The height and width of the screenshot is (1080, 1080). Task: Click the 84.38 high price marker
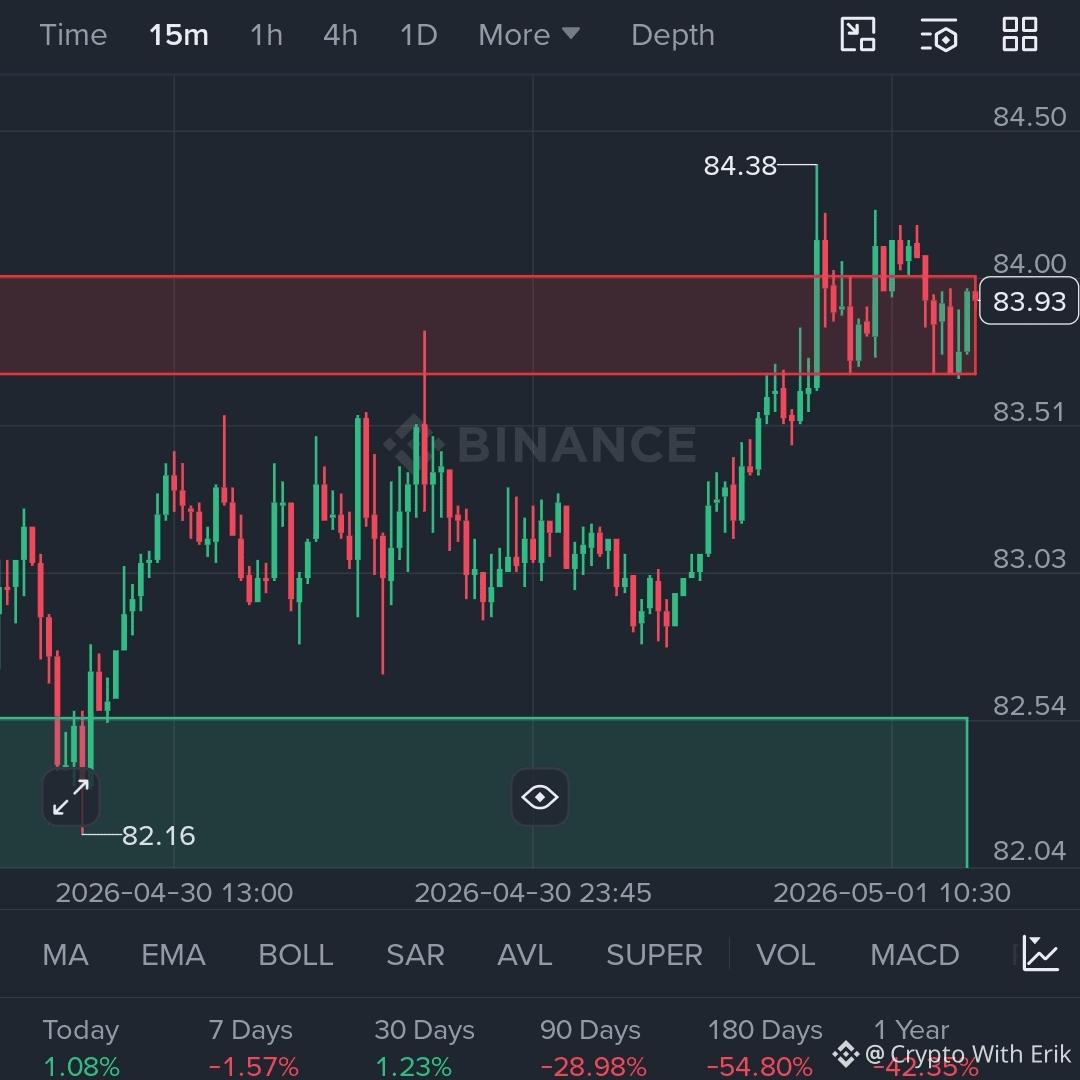[x=740, y=165]
